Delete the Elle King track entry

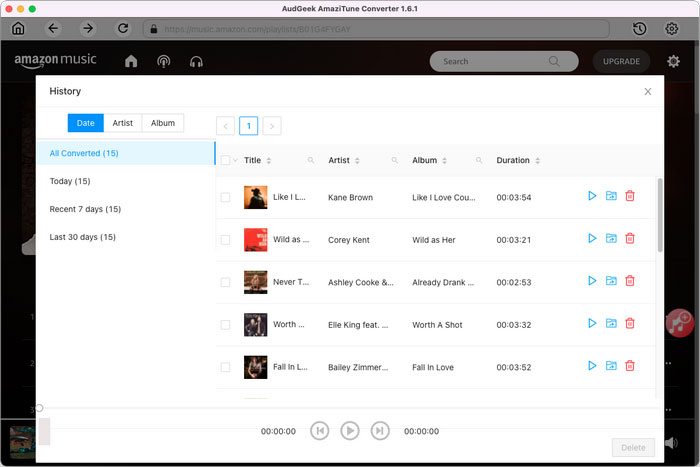point(630,323)
